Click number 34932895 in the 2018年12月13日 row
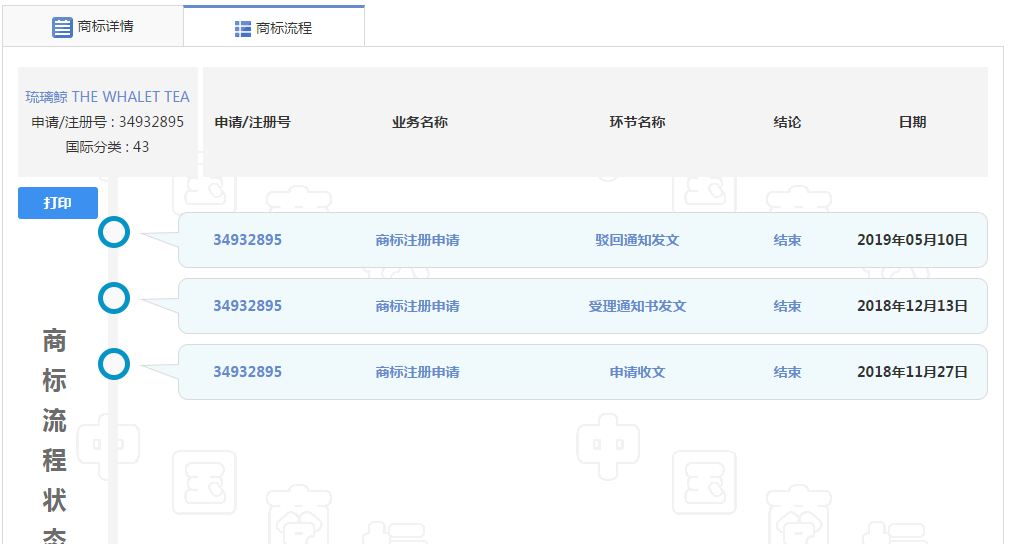This screenshot has width=1009, height=544. click(247, 306)
